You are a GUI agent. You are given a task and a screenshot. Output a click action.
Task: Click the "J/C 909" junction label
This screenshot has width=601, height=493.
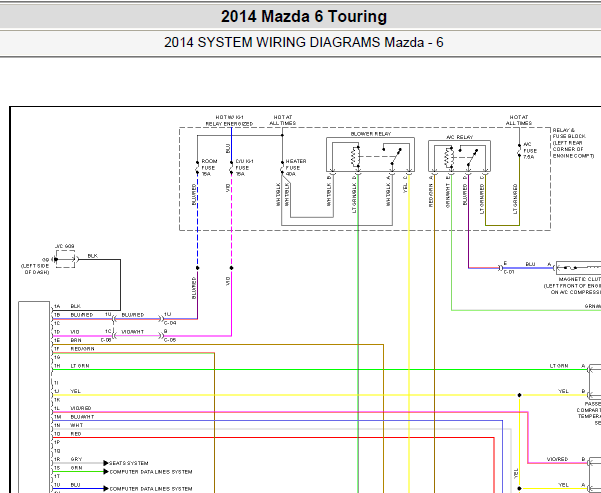pos(64,246)
